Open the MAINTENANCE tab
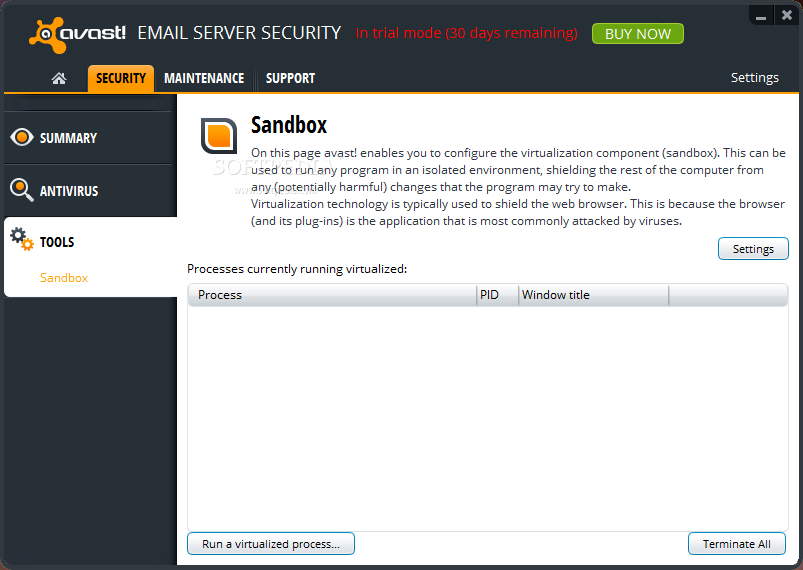 pos(204,78)
